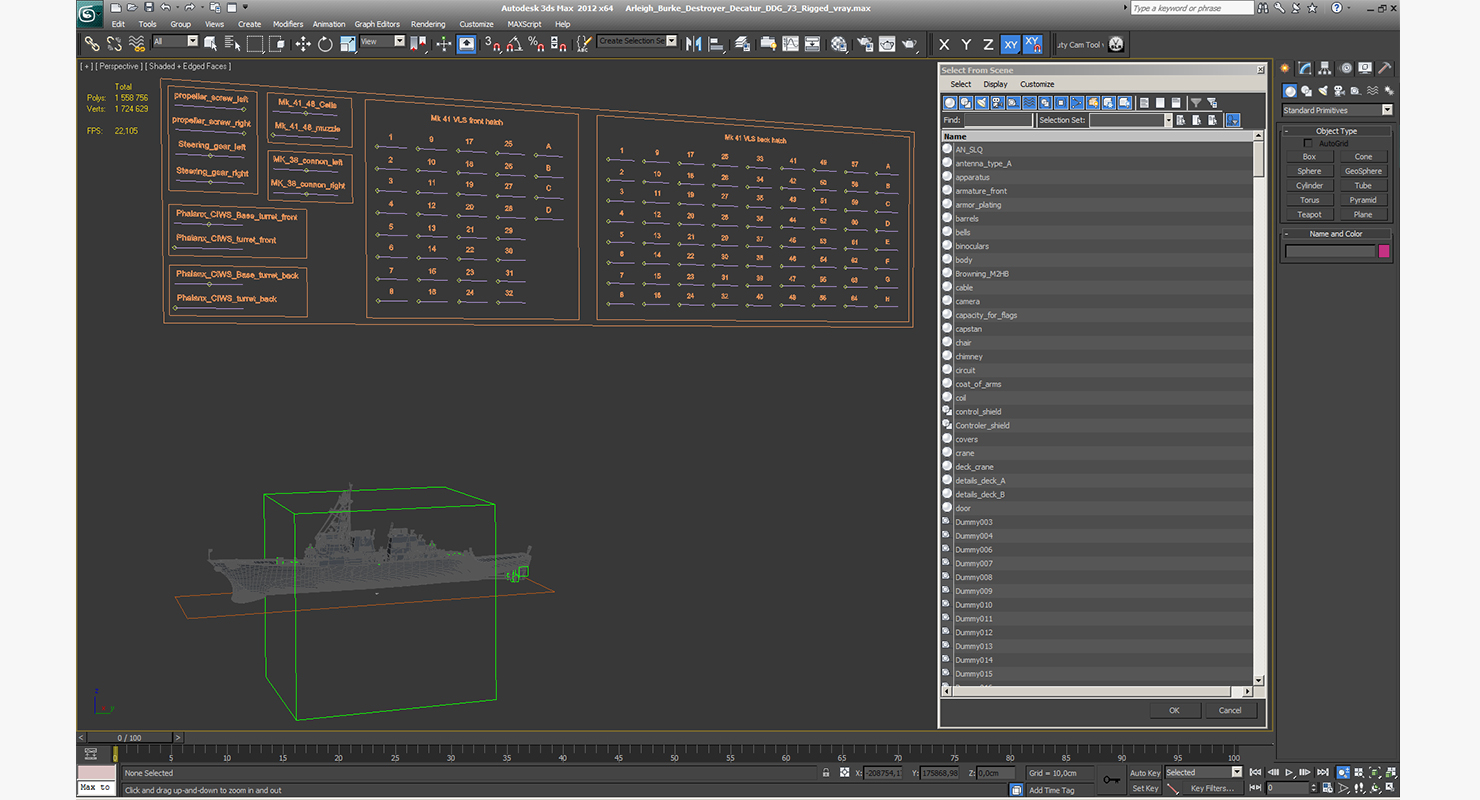
Task: Open the viewport Shaded + Edged Faces menu
Action: (188, 66)
